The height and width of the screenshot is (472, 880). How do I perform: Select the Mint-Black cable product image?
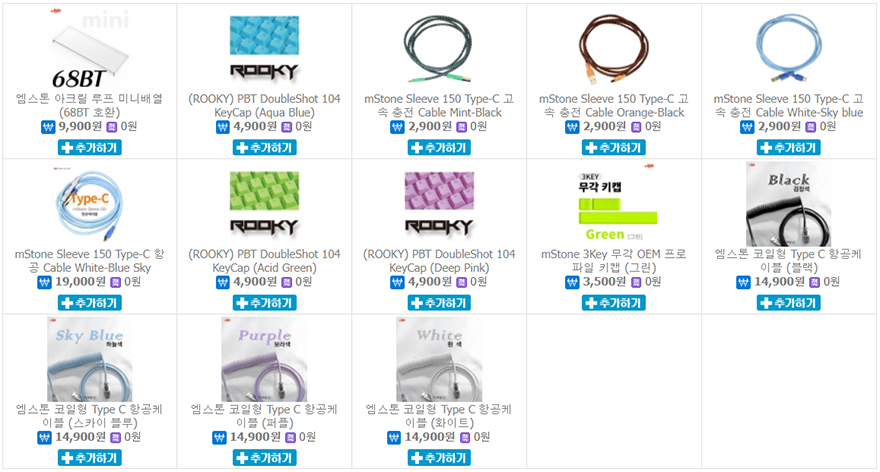pyautogui.click(x=439, y=49)
